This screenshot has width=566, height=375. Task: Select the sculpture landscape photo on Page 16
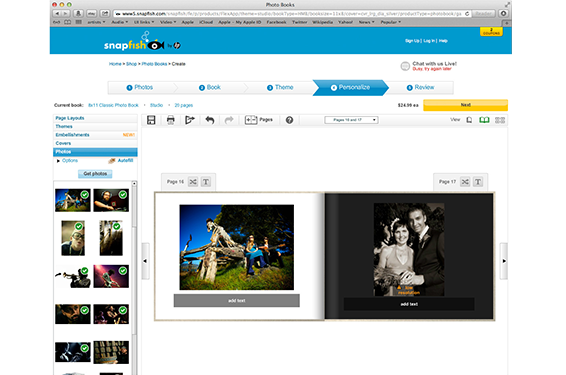pos(236,247)
